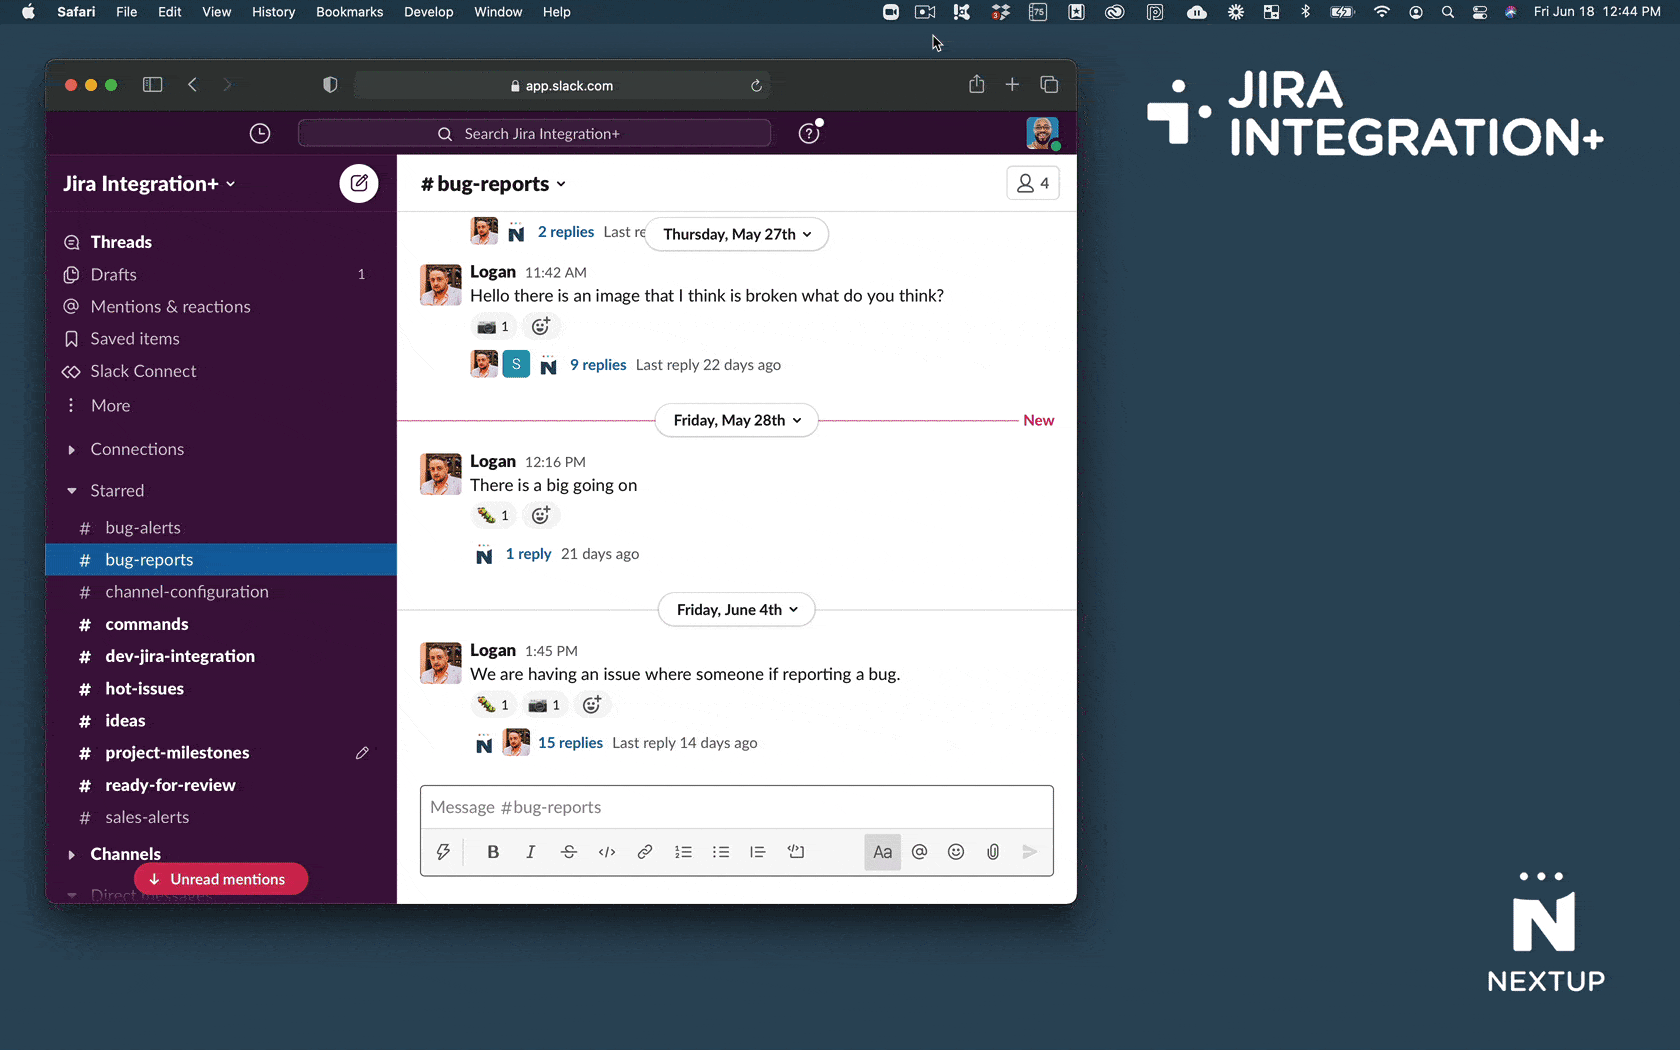Open 9 replies thread link
The height and width of the screenshot is (1050, 1680).
pyautogui.click(x=598, y=365)
